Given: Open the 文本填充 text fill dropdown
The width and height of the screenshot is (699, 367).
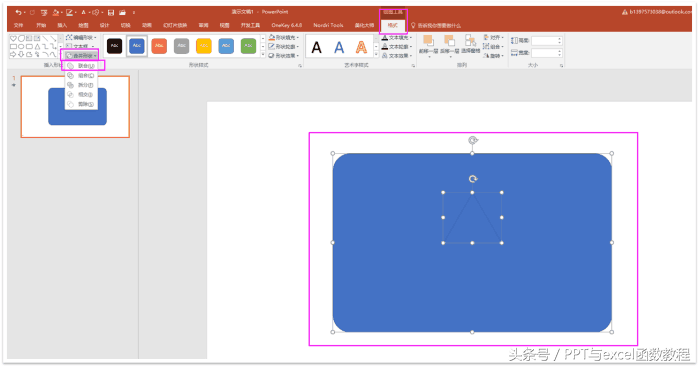Looking at the screenshot, I should (x=397, y=38).
